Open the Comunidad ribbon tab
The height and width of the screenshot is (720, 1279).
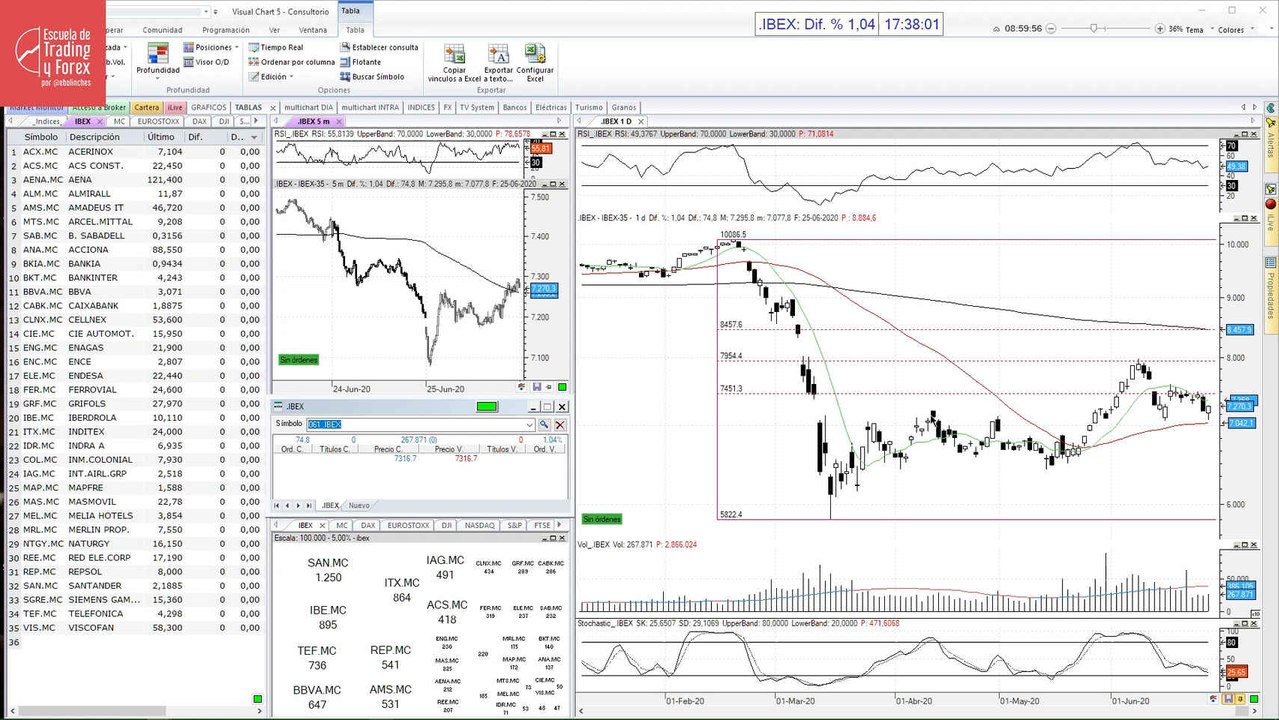point(162,30)
